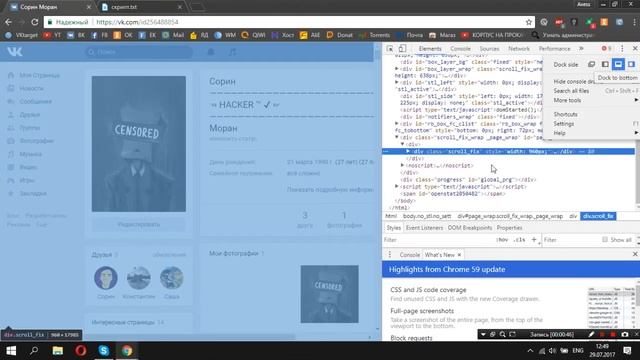Choose the Dock to bottom icon
This screenshot has height=360, width=640.
coord(618,64)
